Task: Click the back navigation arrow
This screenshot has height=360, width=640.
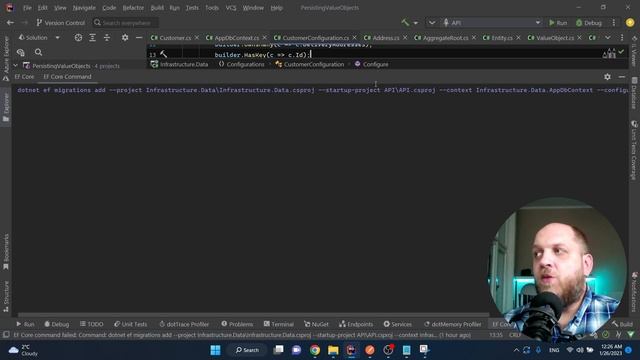Action: pyautogui.click(x=11, y=23)
